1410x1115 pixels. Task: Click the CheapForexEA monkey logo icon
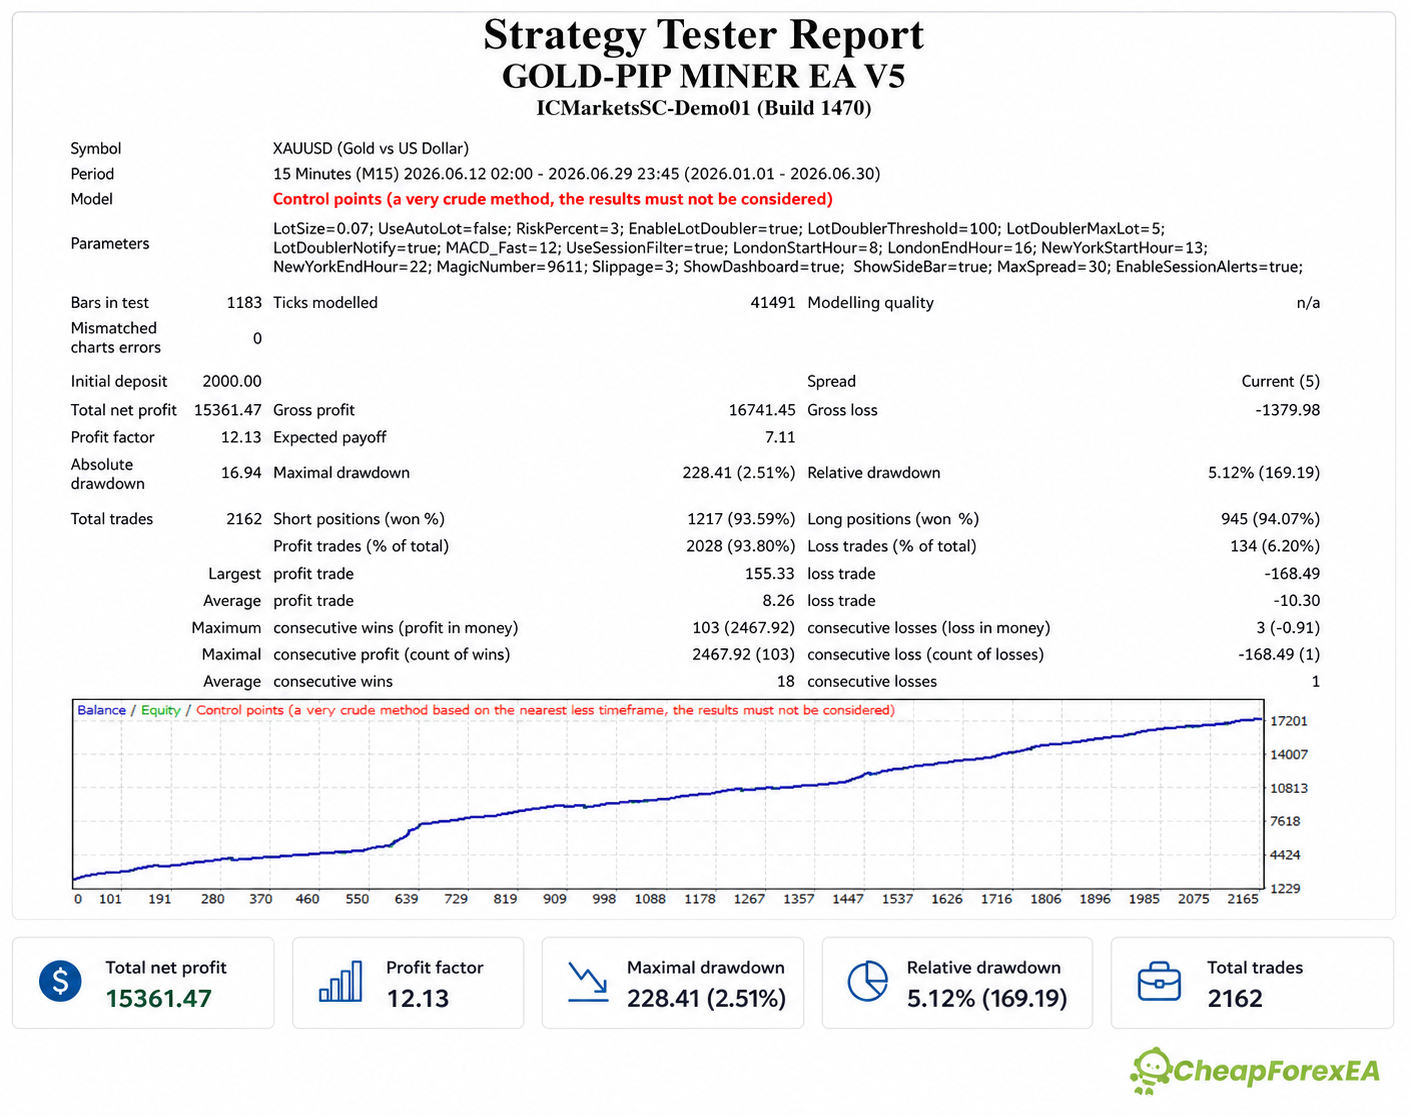(x=1151, y=1071)
